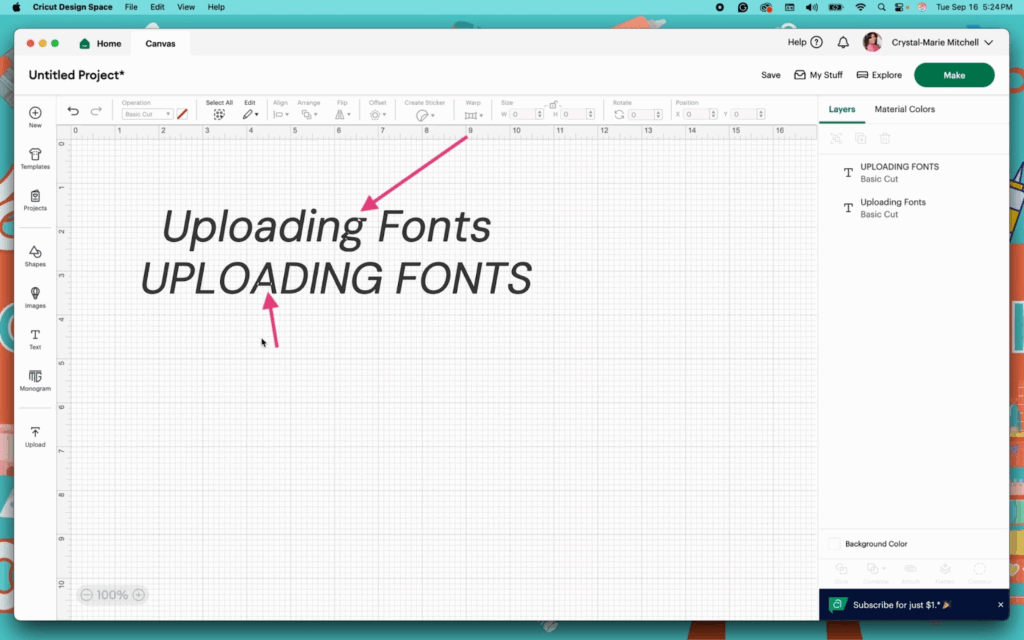Open the Align dropdown
Viewport: 1024px width, 640px height.
[x=281, y=114]
